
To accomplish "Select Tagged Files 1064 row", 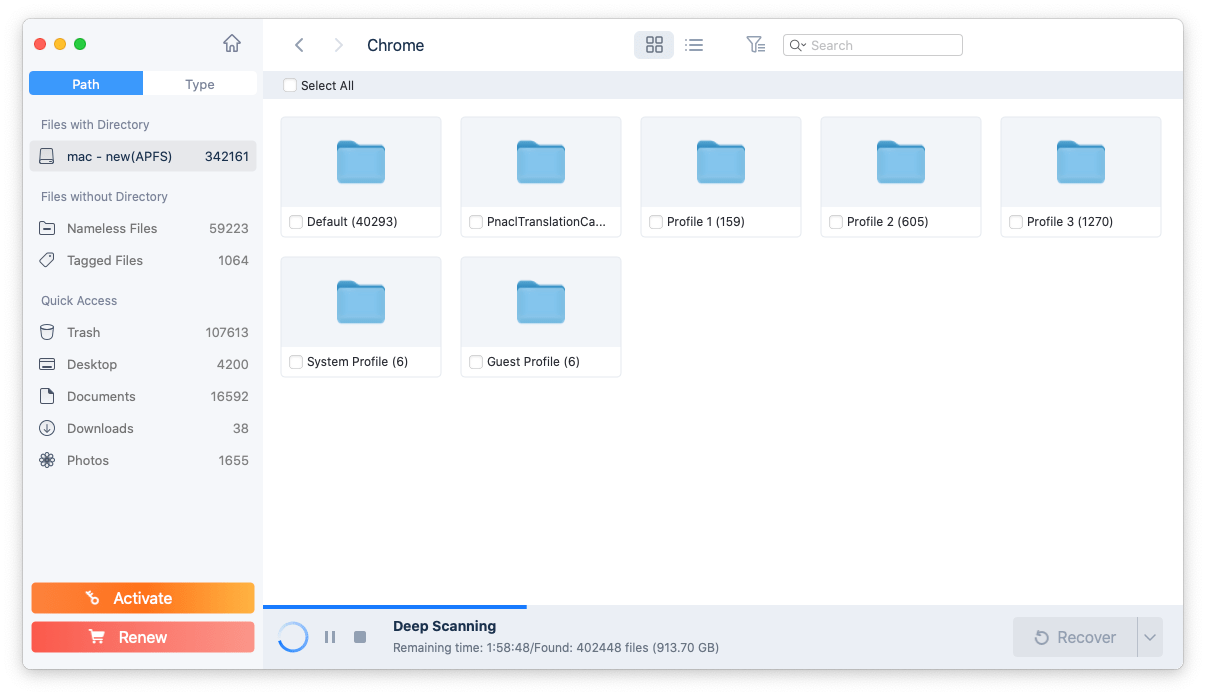I will tap(143, 260).
